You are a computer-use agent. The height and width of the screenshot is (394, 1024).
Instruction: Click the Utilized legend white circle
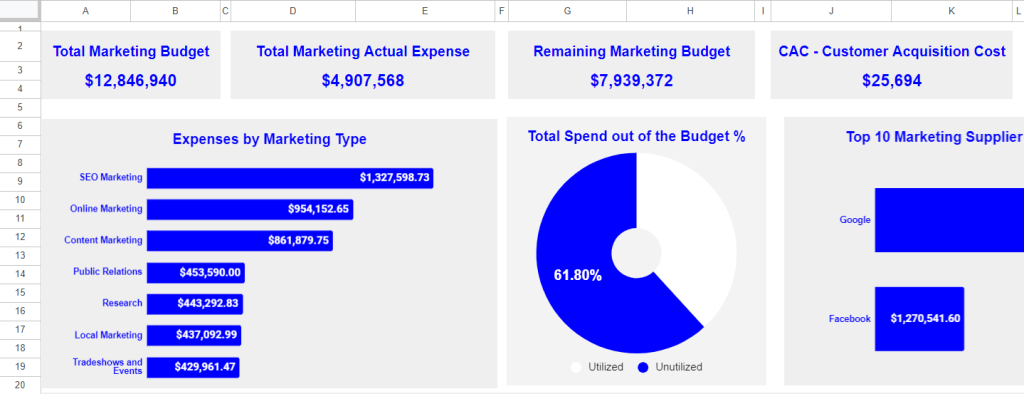(576, 367)
